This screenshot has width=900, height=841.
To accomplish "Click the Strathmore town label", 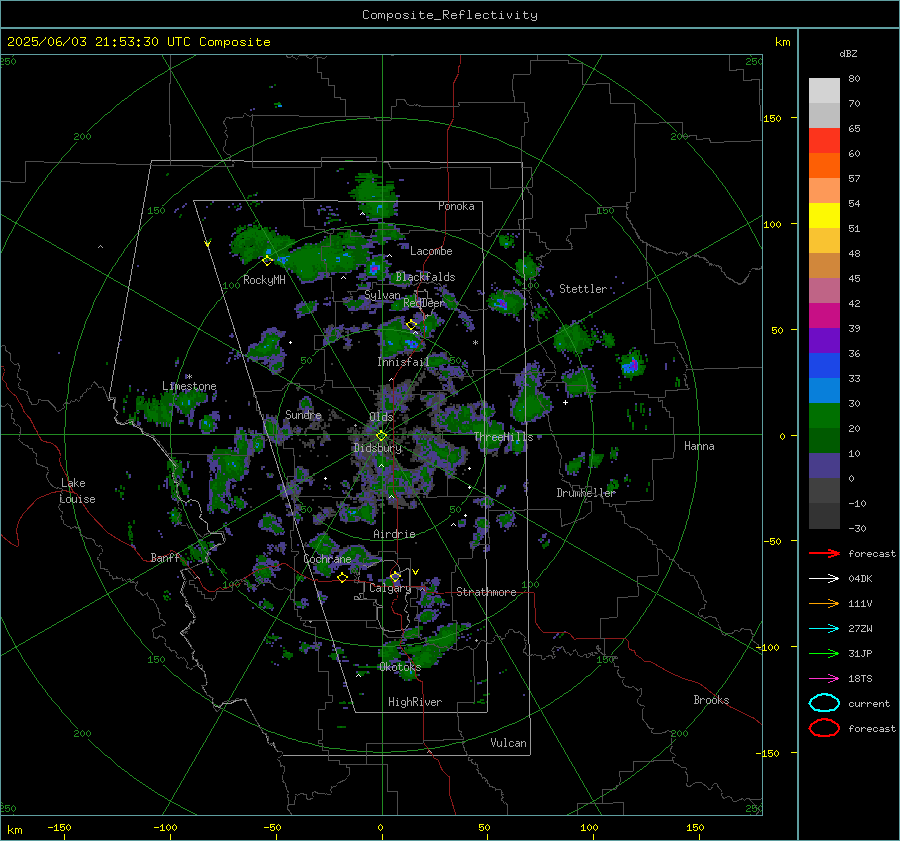I will (486, 592).
